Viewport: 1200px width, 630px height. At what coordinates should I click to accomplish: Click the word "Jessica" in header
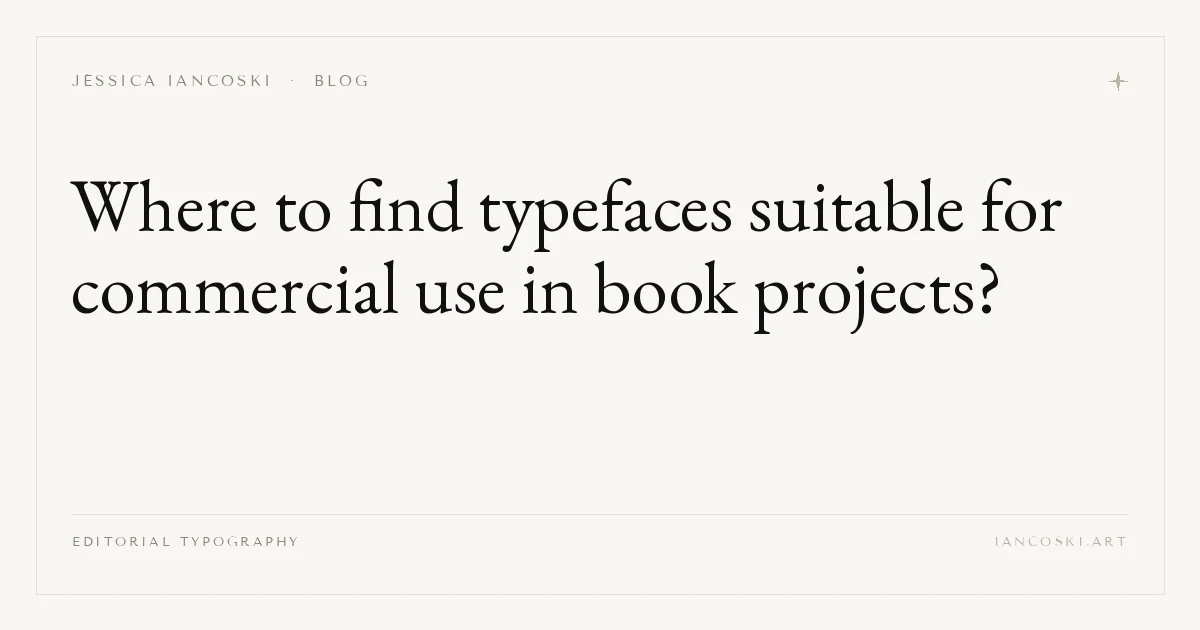[x=114, y=81]
